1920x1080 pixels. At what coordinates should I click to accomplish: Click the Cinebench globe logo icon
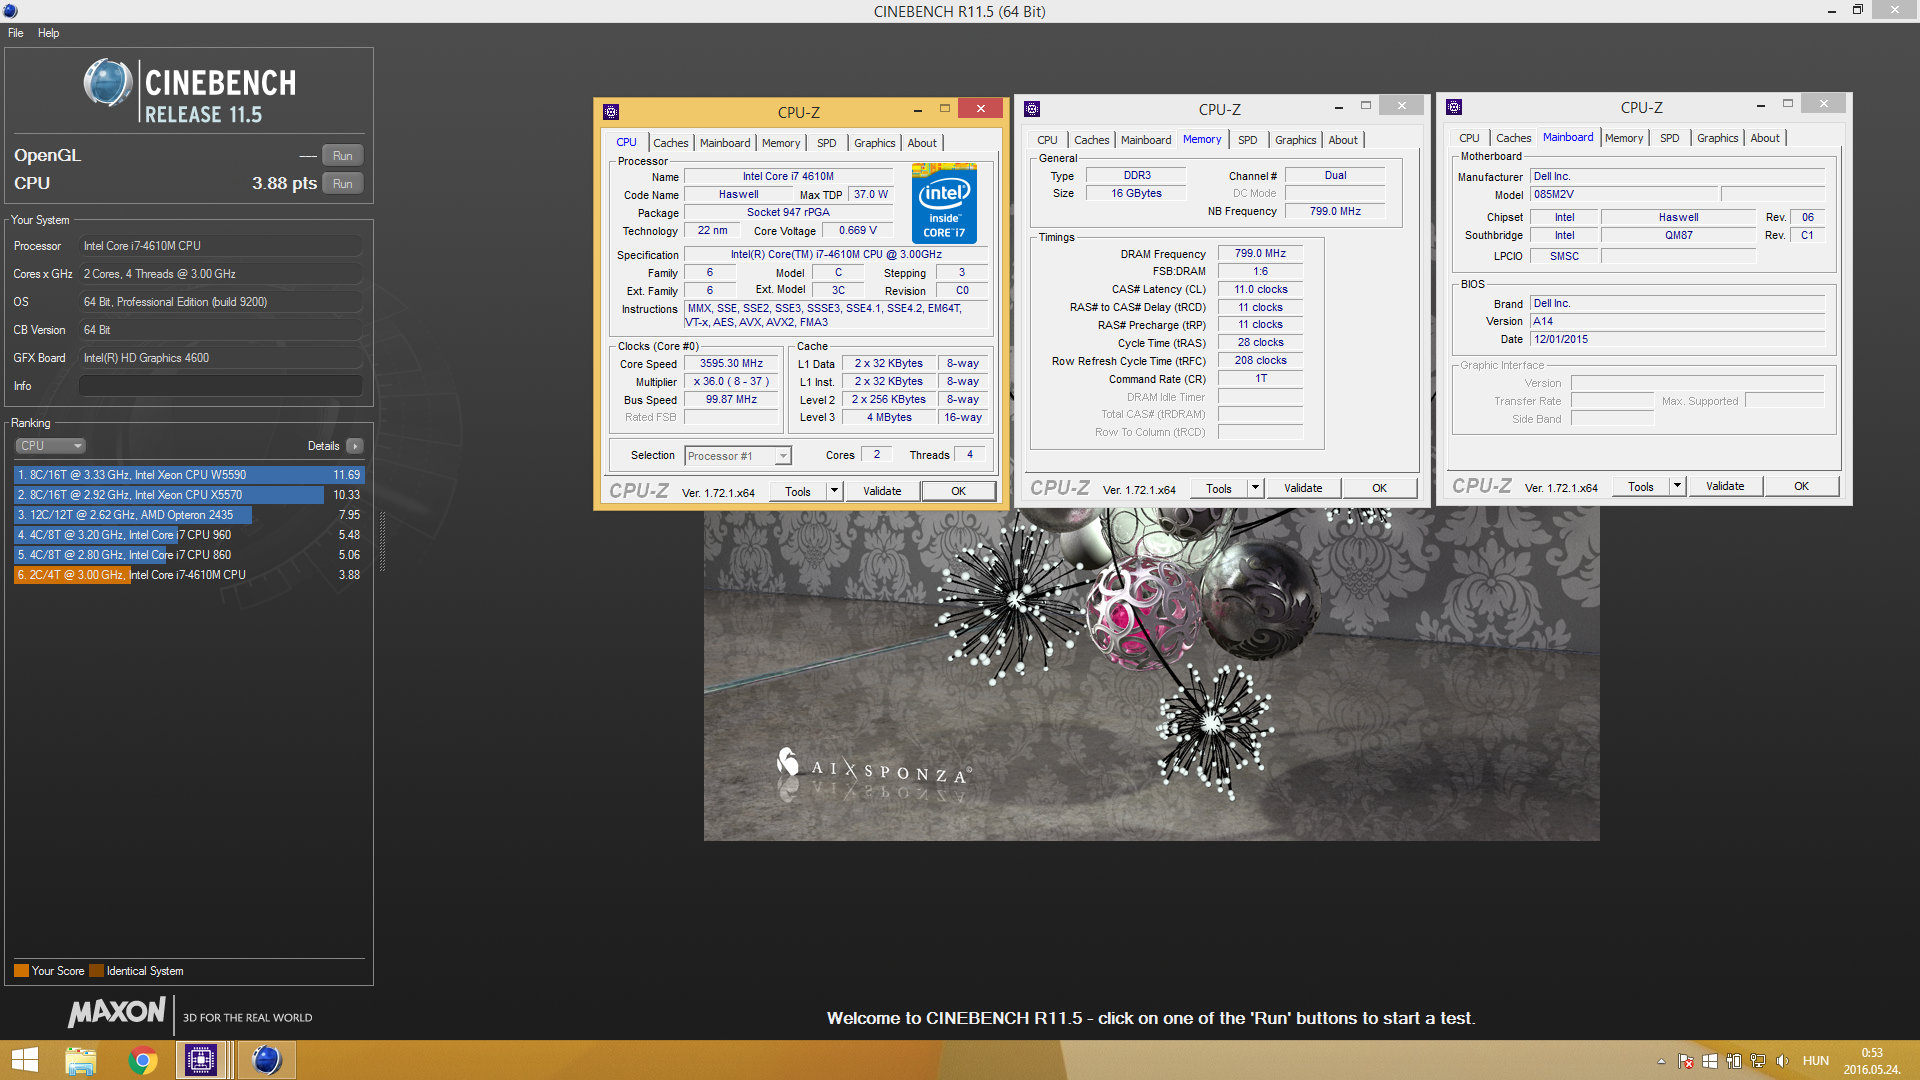point(108,83)
